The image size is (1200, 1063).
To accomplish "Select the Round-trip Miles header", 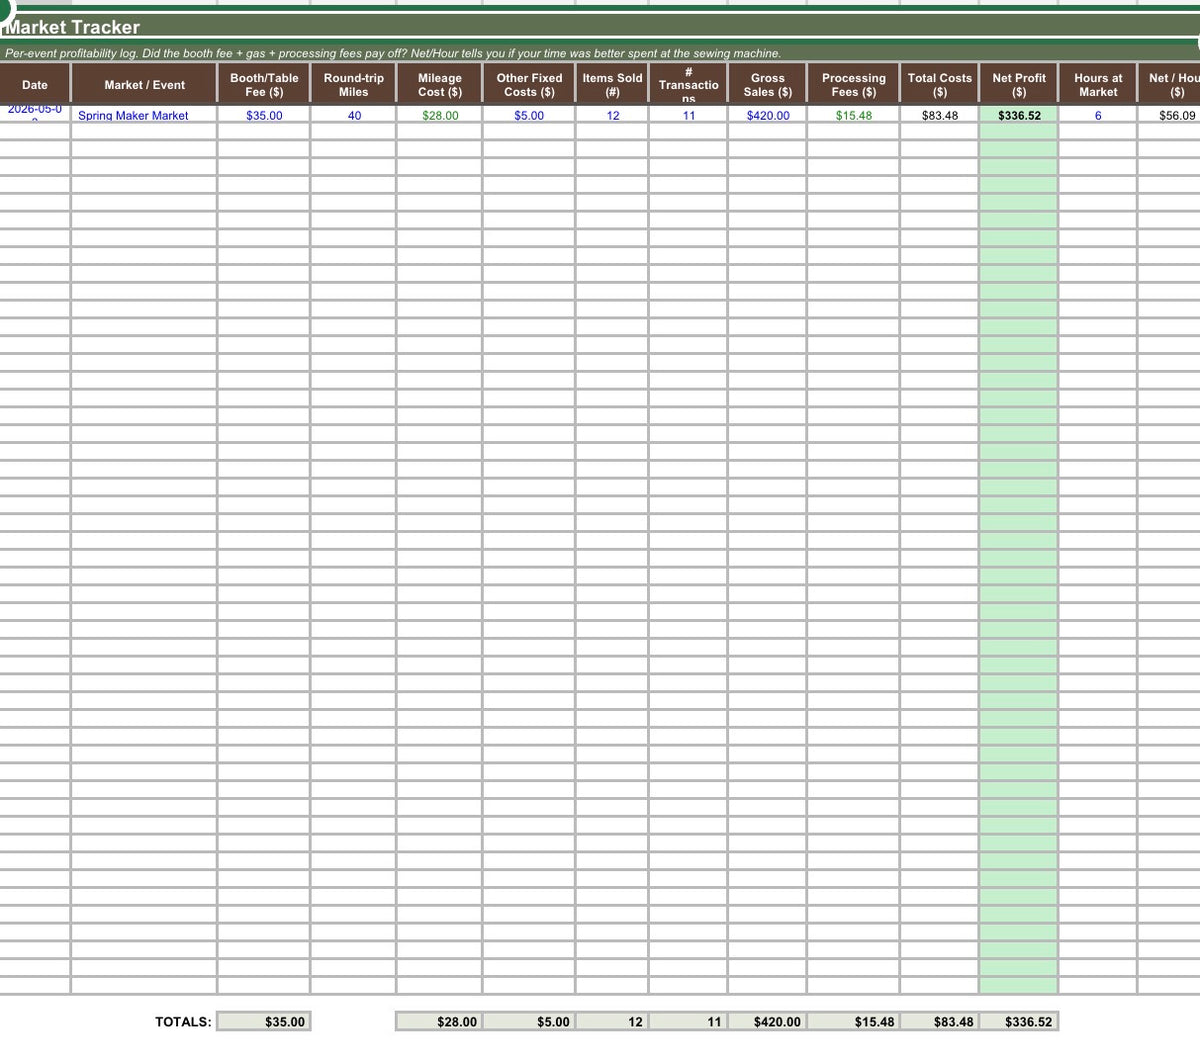I will pos(354,85).
